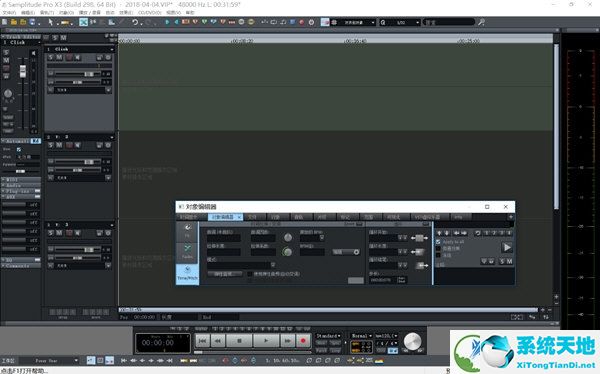Click the cyan left-pointing marker icon
The height and width of the screenshot is (374, 600).
176,22
